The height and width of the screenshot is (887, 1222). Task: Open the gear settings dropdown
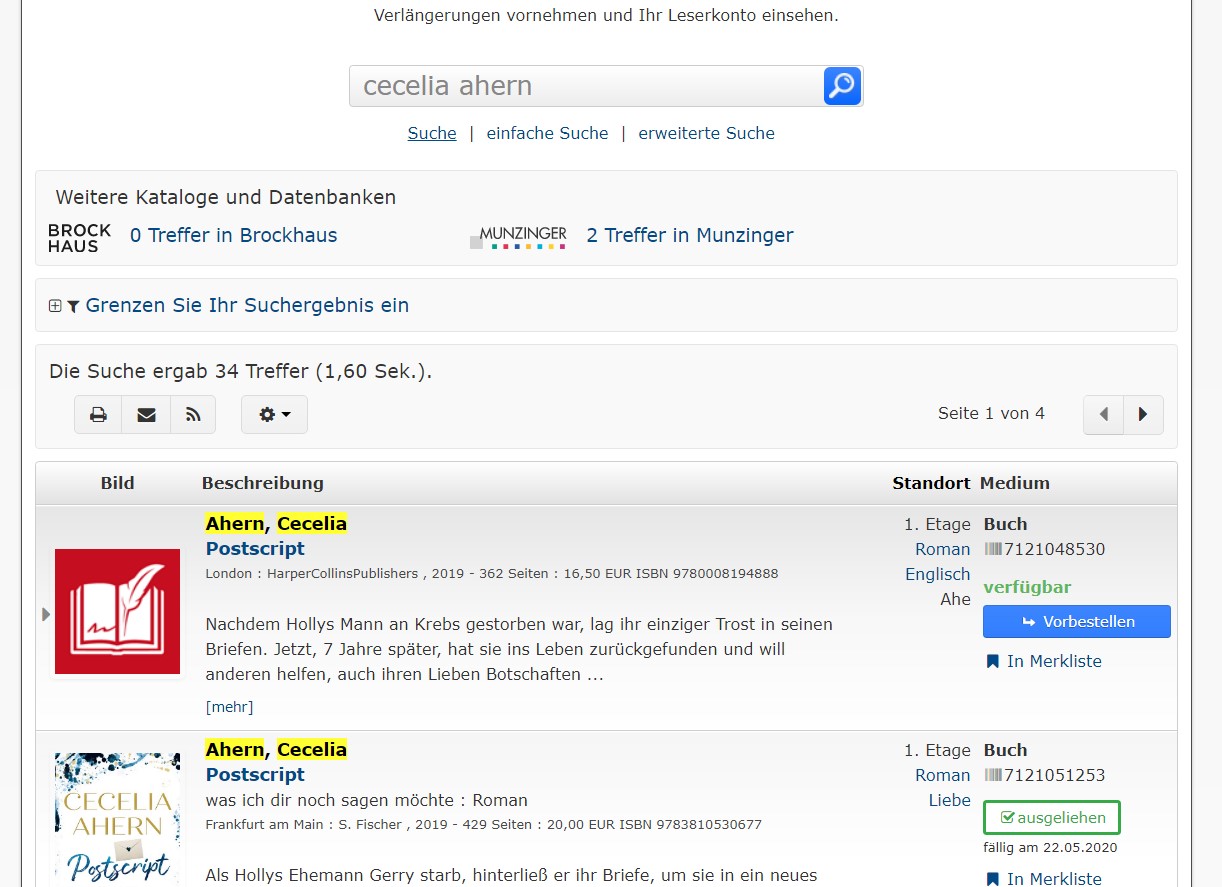click(x=274, y=415)
